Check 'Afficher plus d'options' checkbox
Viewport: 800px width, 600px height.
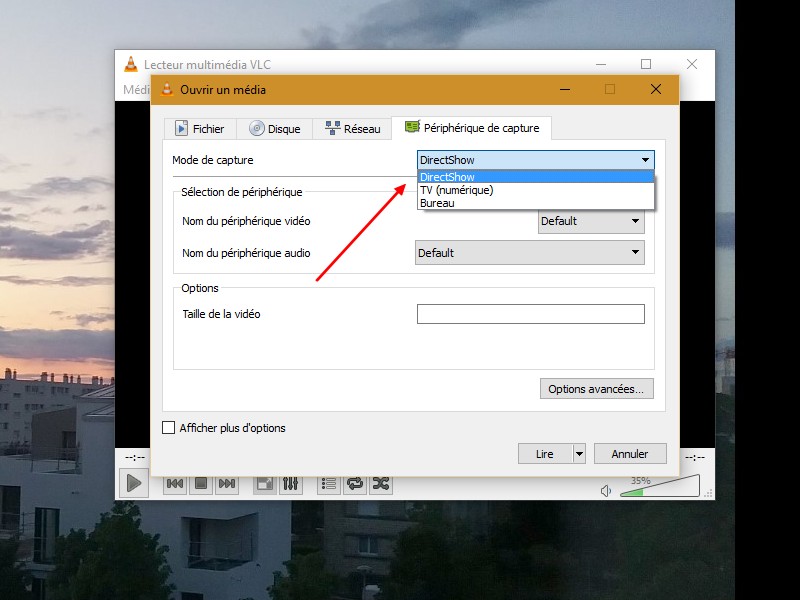tap(168, 428)
